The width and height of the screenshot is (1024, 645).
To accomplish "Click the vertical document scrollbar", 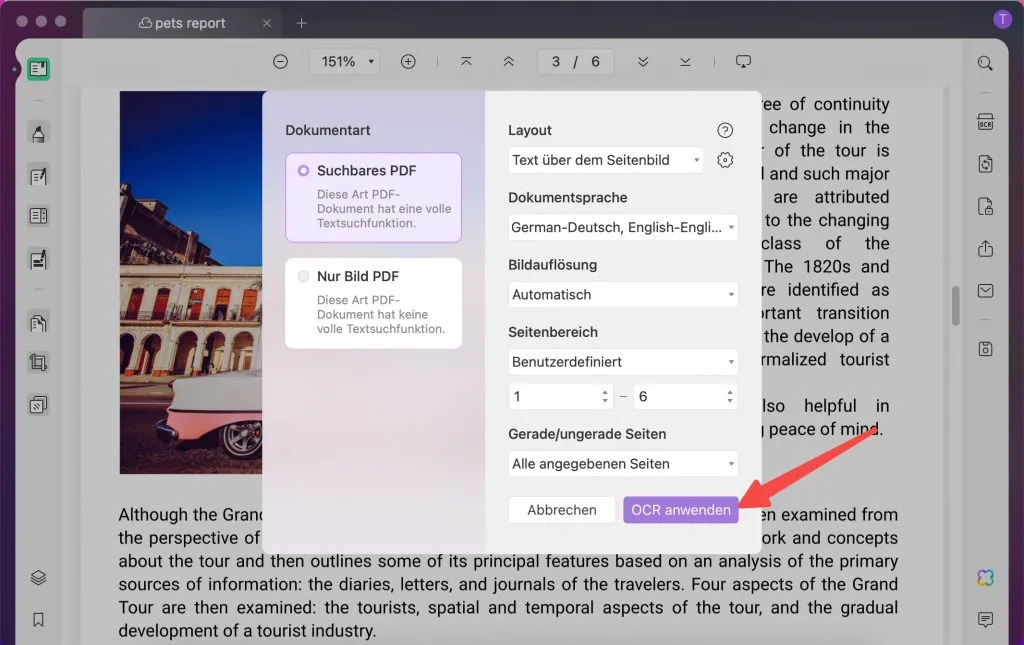I will (x=955, y=305).
